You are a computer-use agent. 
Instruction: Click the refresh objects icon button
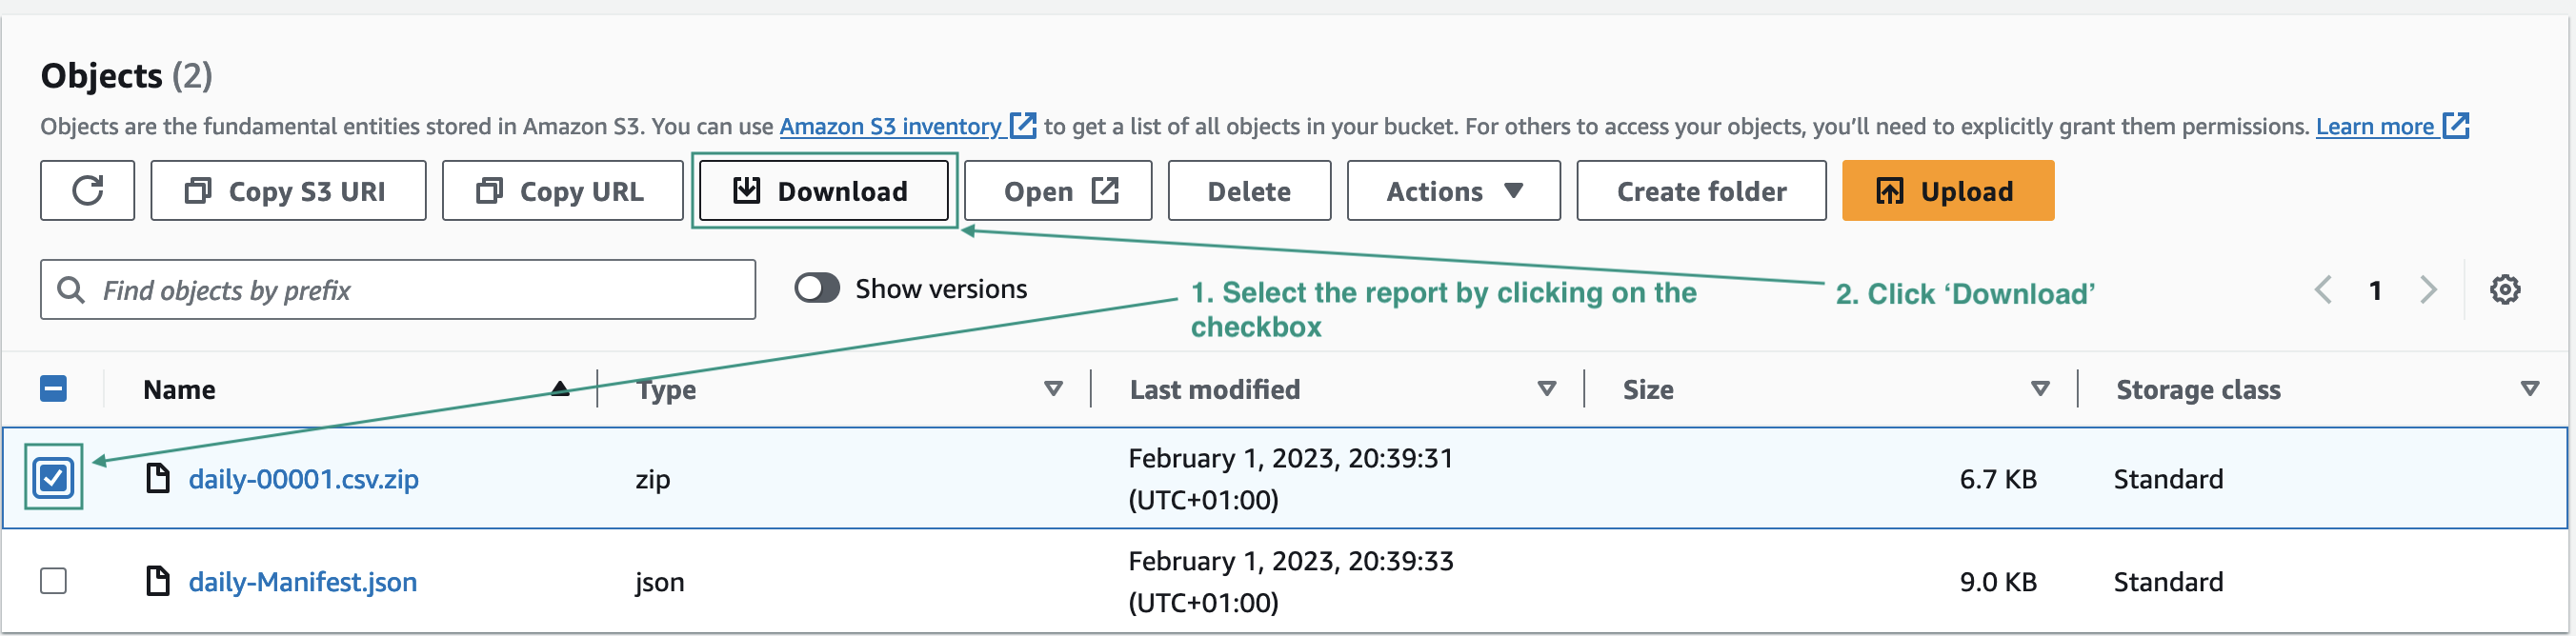(x=88, y=190)
